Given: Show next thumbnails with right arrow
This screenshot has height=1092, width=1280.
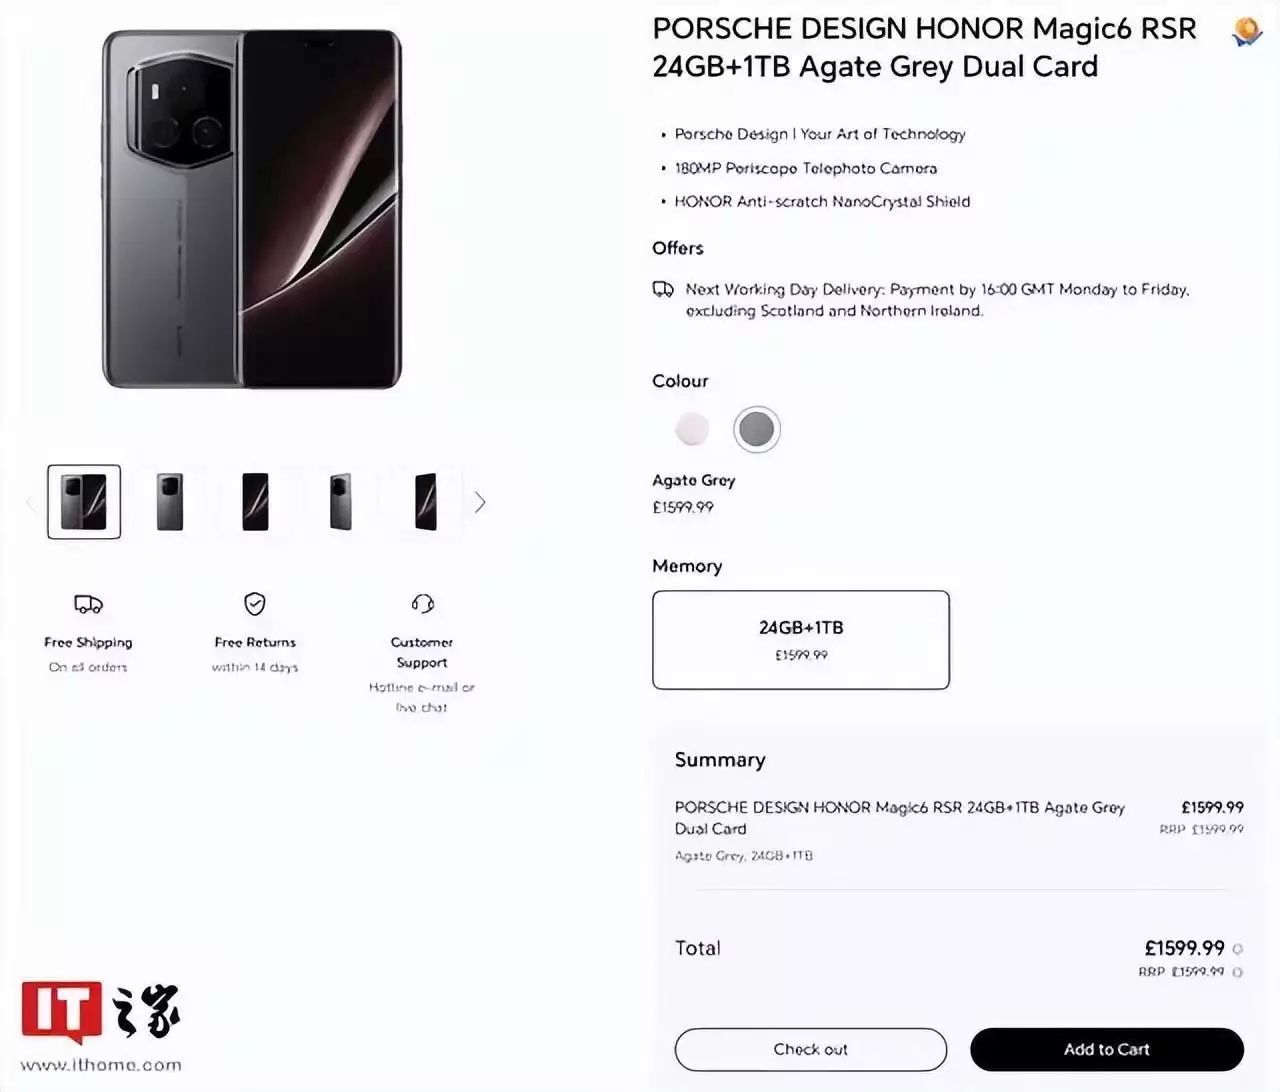Looking at the screenshot, I should [480, 502].
